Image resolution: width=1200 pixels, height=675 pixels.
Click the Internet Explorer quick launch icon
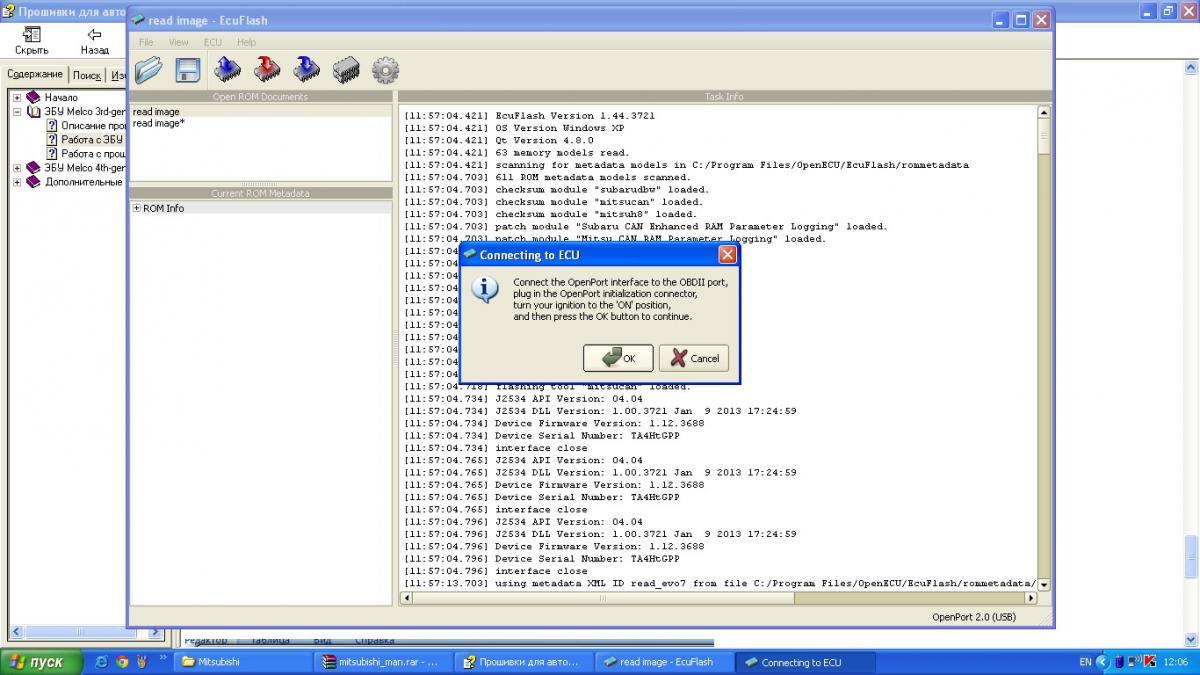pos(101,662)
